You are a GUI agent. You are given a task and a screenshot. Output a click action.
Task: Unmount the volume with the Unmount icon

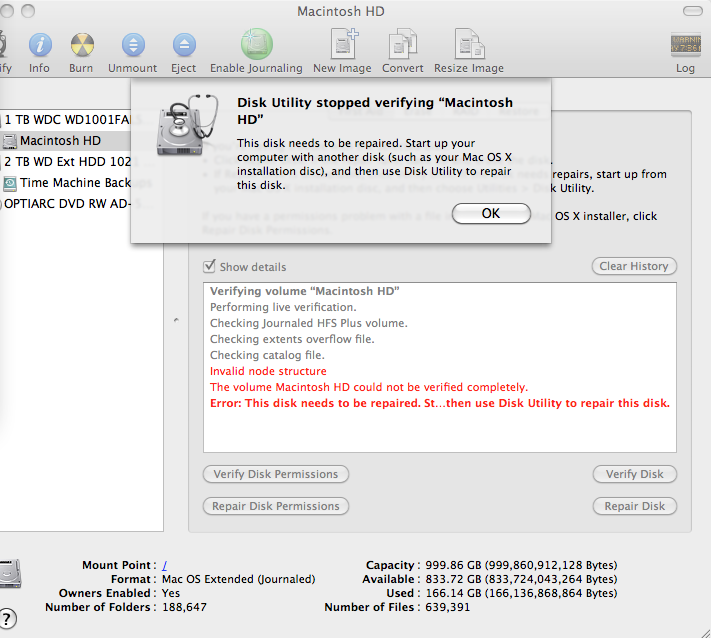coord(133,45)
